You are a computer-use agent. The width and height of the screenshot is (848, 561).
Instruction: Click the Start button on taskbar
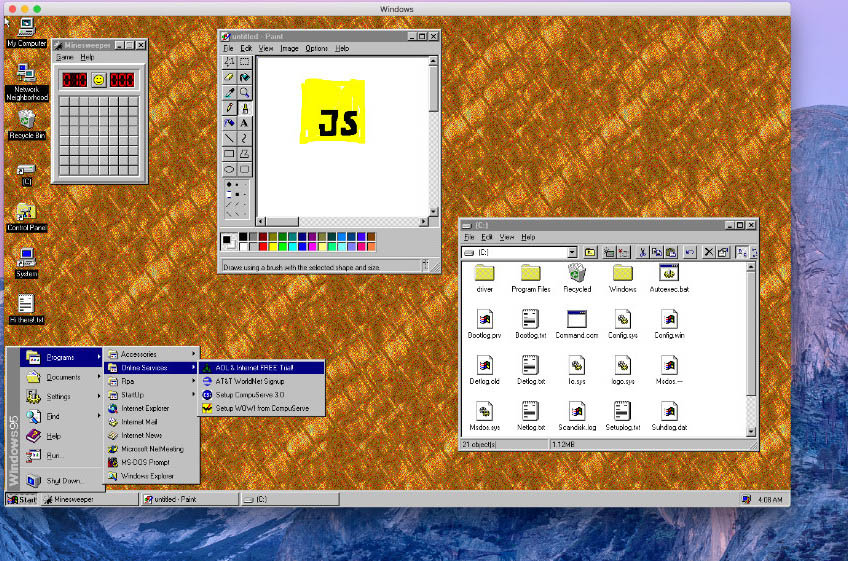(x=22, y=499)
